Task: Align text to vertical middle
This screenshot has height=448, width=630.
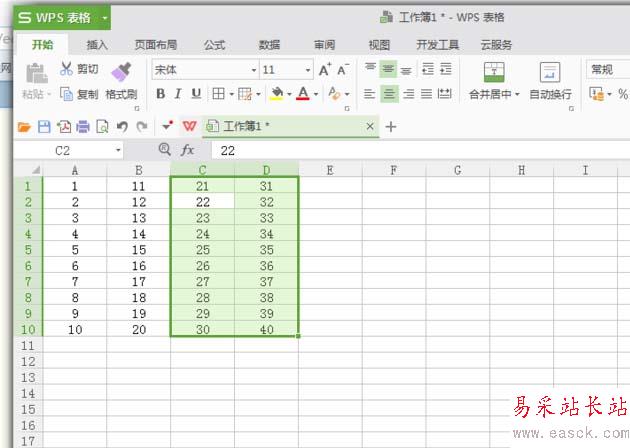Action: click(x=388, y=69)
